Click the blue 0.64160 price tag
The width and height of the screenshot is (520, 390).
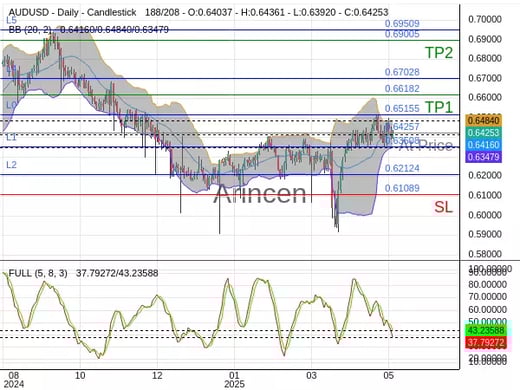[x=483, y=145]
